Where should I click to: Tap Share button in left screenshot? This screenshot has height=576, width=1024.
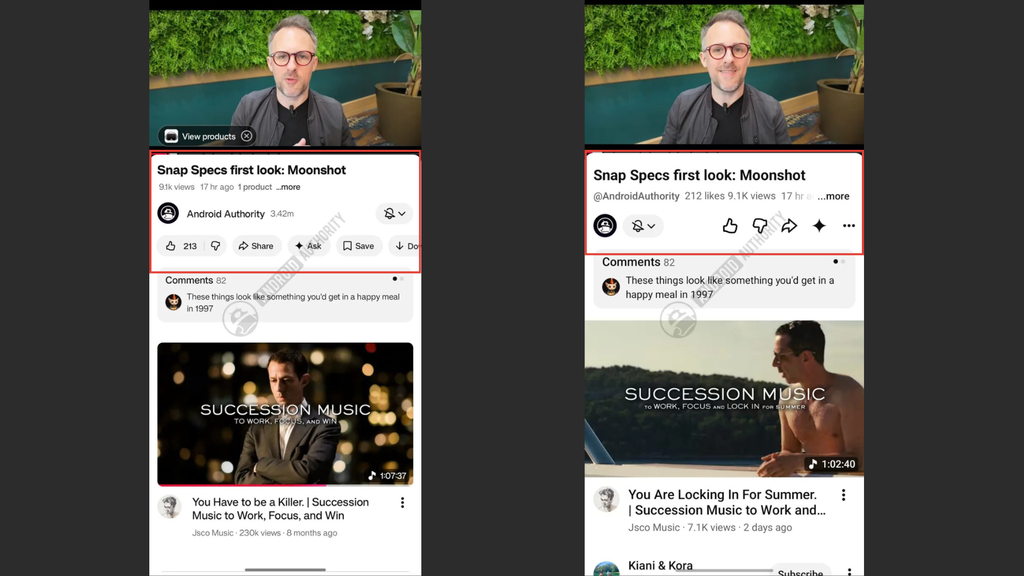(256, 246)
